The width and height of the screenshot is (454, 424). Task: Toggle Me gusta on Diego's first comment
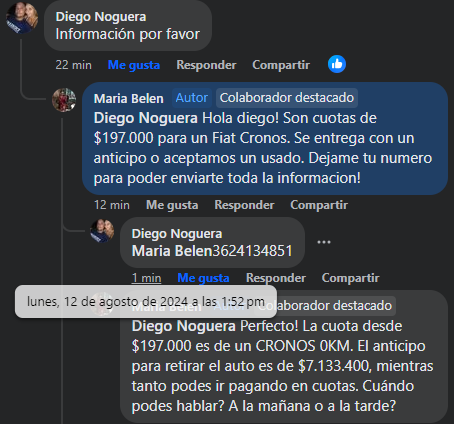point(134,65)
